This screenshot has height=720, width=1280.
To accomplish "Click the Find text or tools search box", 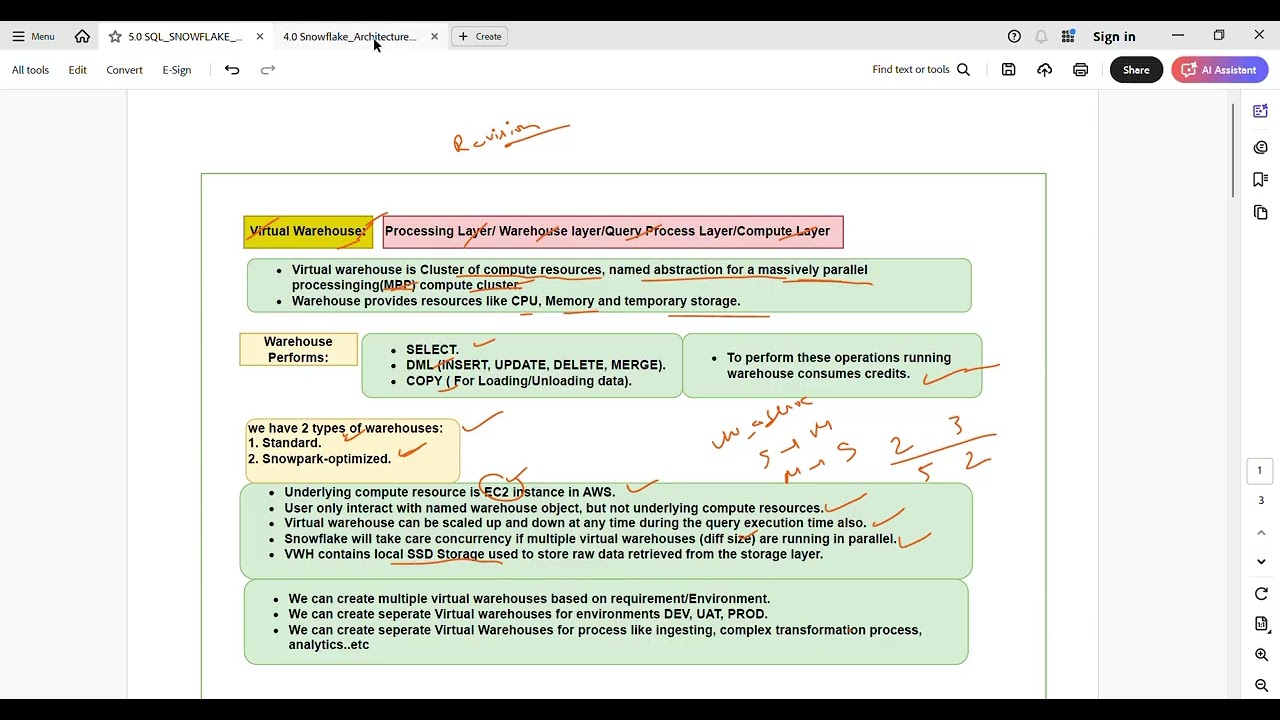I will click(921, 70).
